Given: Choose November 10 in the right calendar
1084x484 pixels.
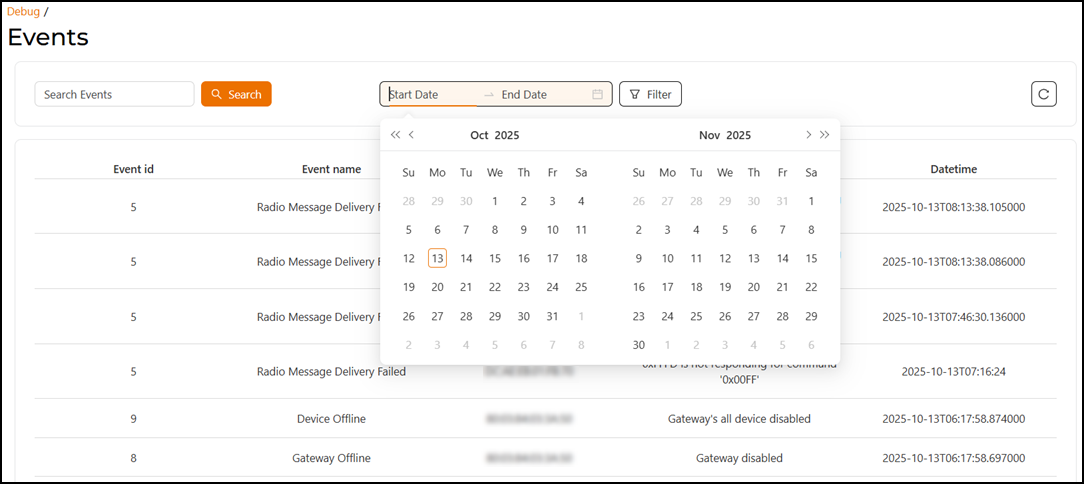Looking at the screenshot, I should click(667, 259).
